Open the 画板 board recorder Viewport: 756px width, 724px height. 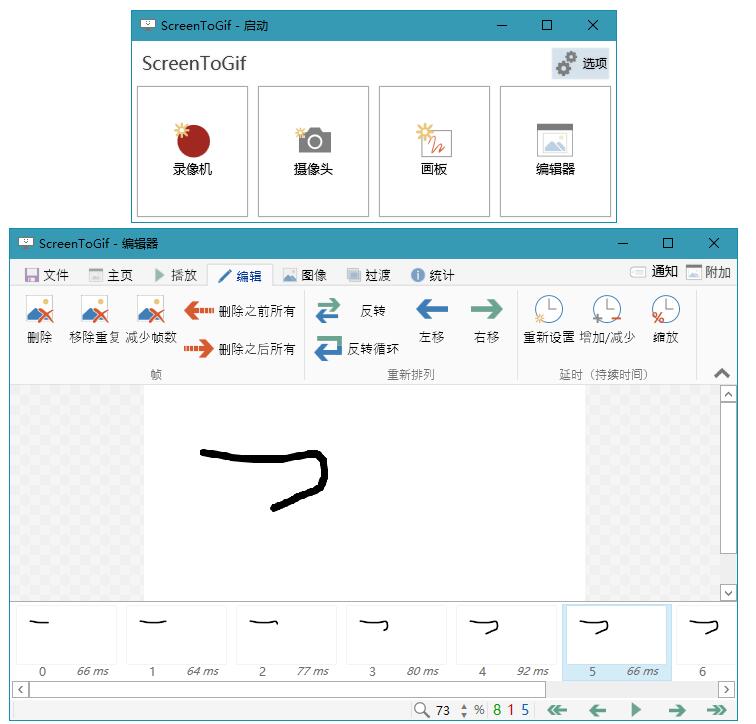(434, 151)
